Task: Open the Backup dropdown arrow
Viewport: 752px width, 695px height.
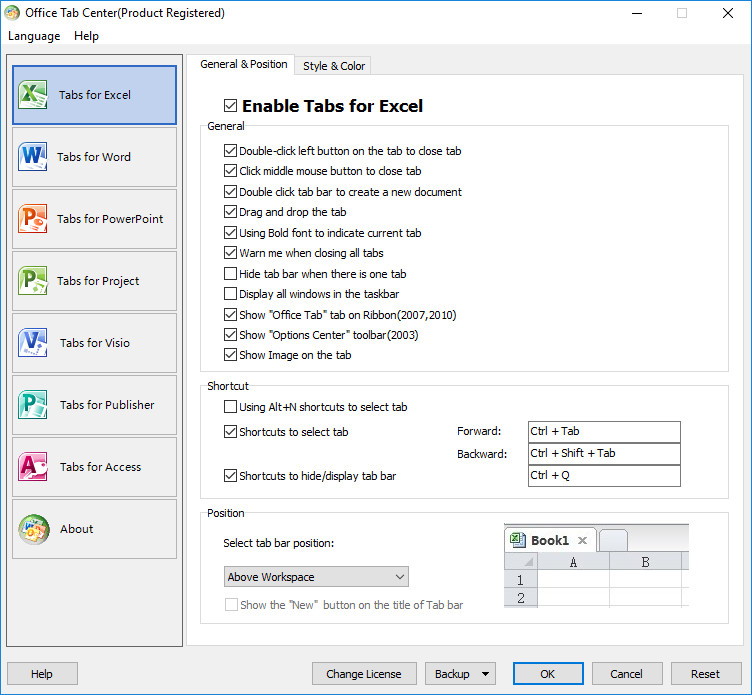Action: point(485,674)
